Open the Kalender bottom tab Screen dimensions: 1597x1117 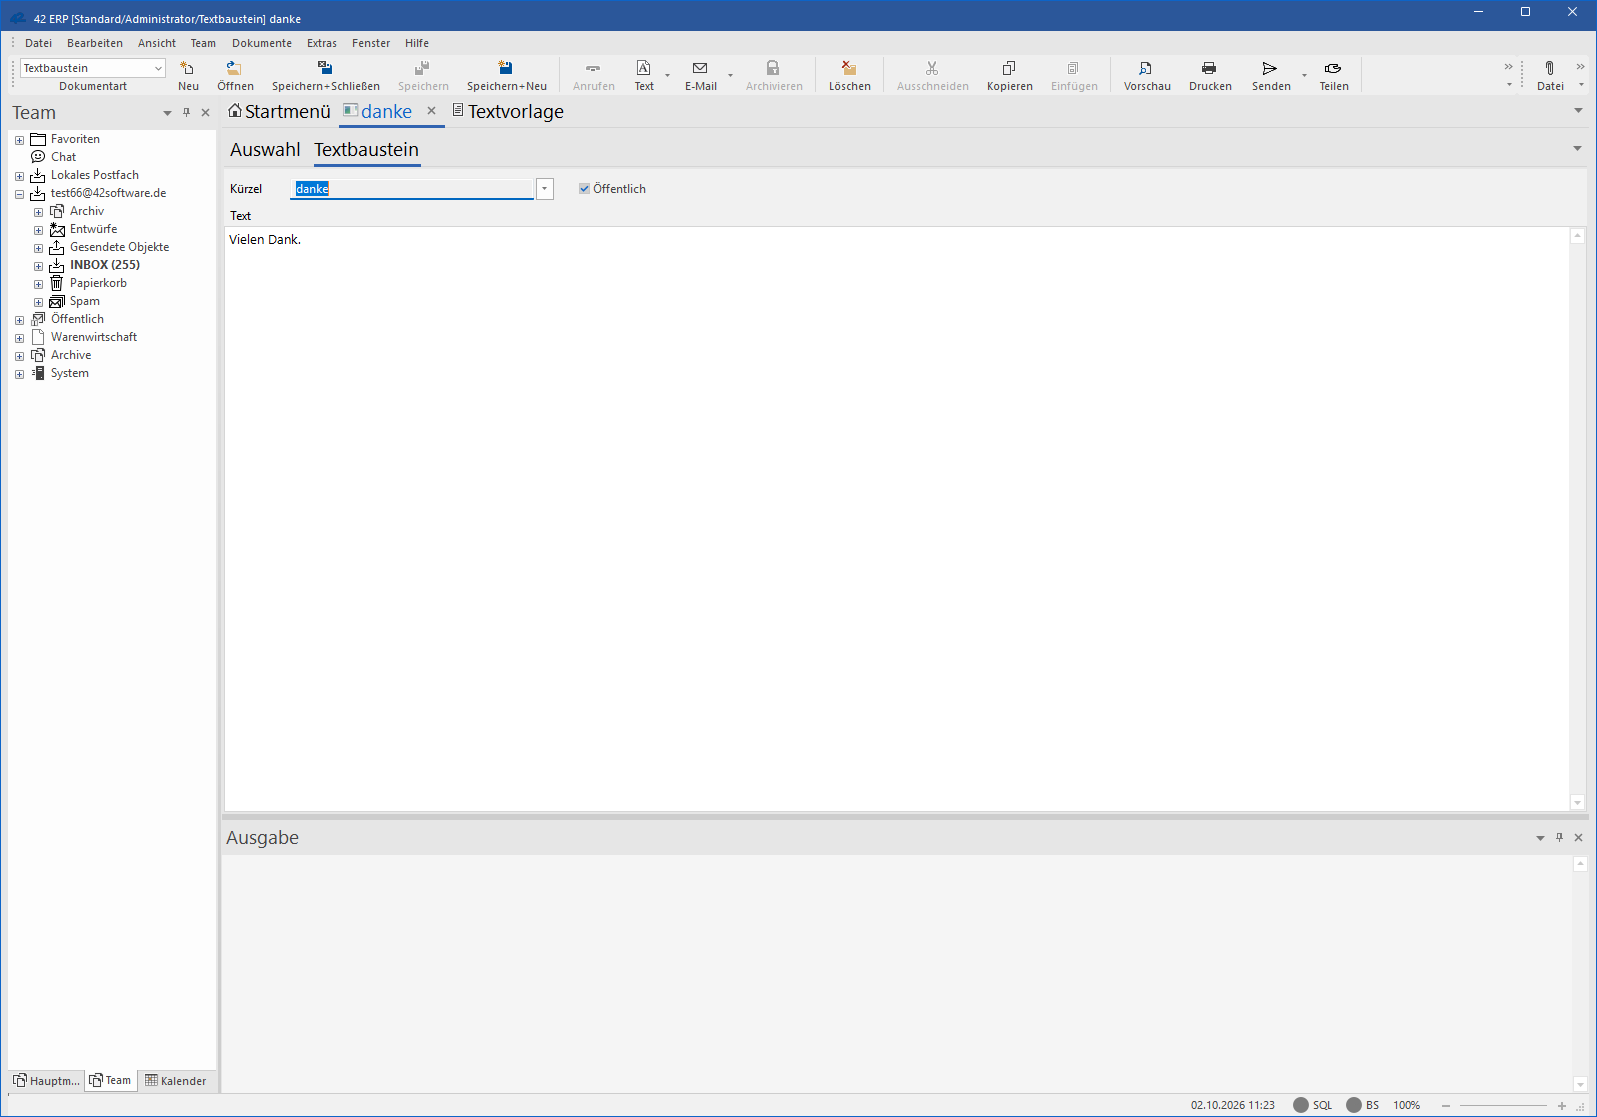175,1081
